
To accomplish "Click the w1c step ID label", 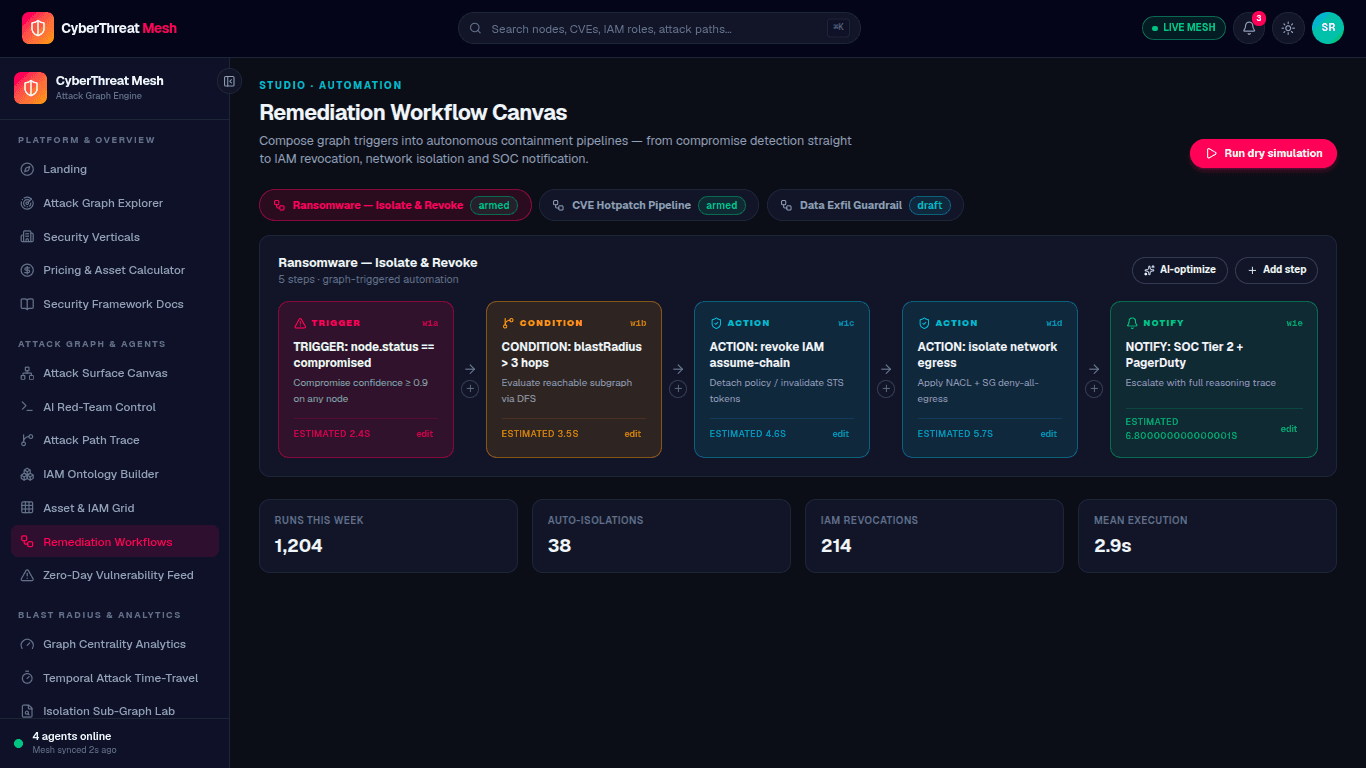I will [x=846, y=323].
